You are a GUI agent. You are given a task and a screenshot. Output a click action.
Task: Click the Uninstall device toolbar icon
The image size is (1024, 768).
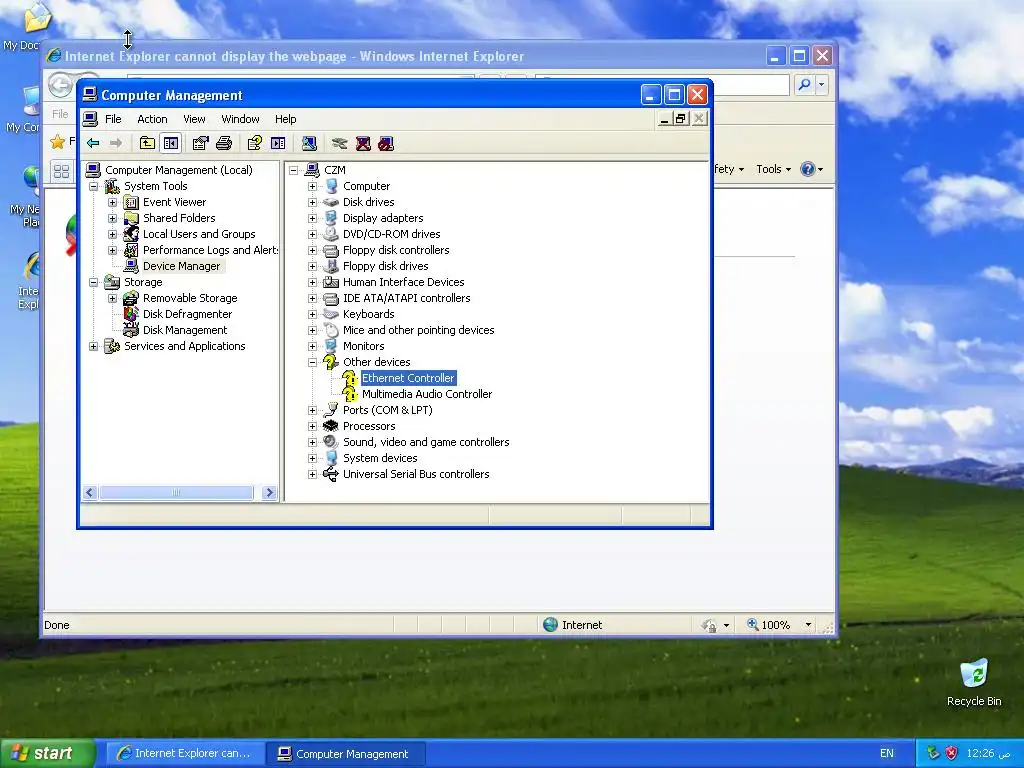click(363, 143)
